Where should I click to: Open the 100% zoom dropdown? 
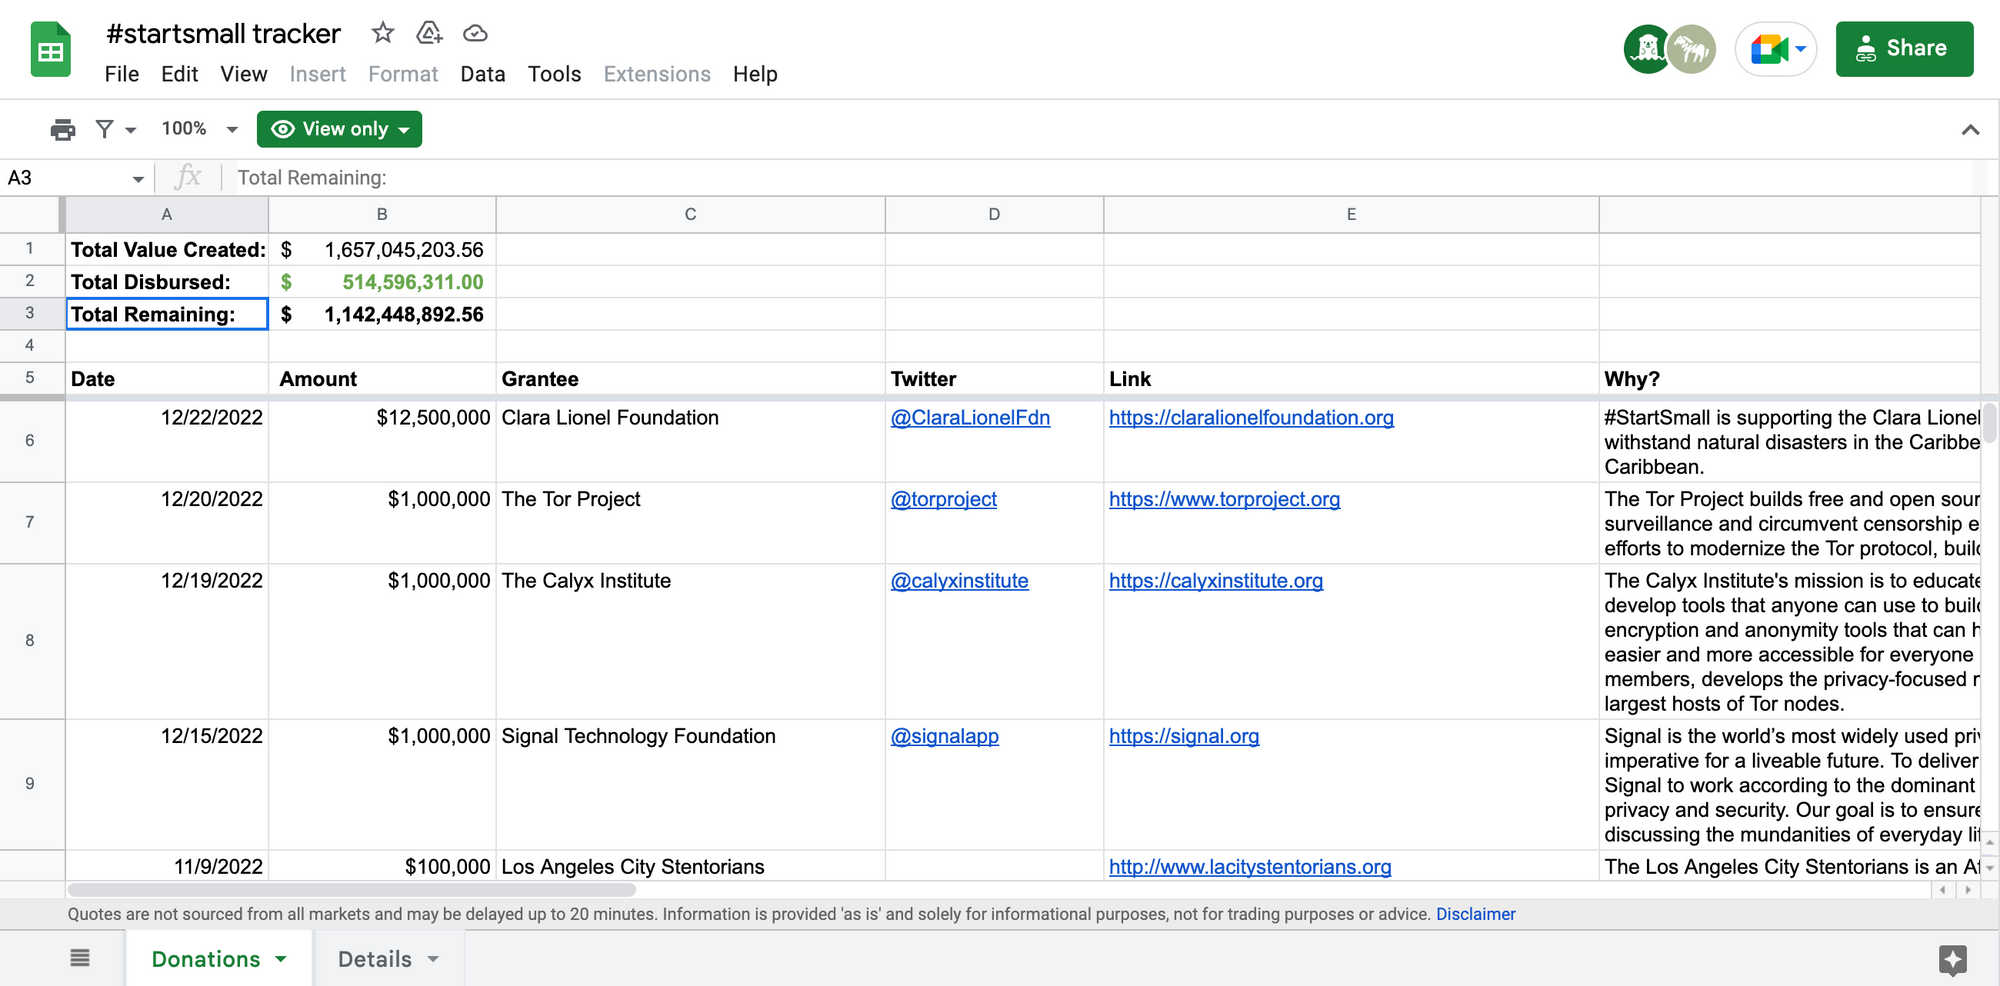[200, 129]
